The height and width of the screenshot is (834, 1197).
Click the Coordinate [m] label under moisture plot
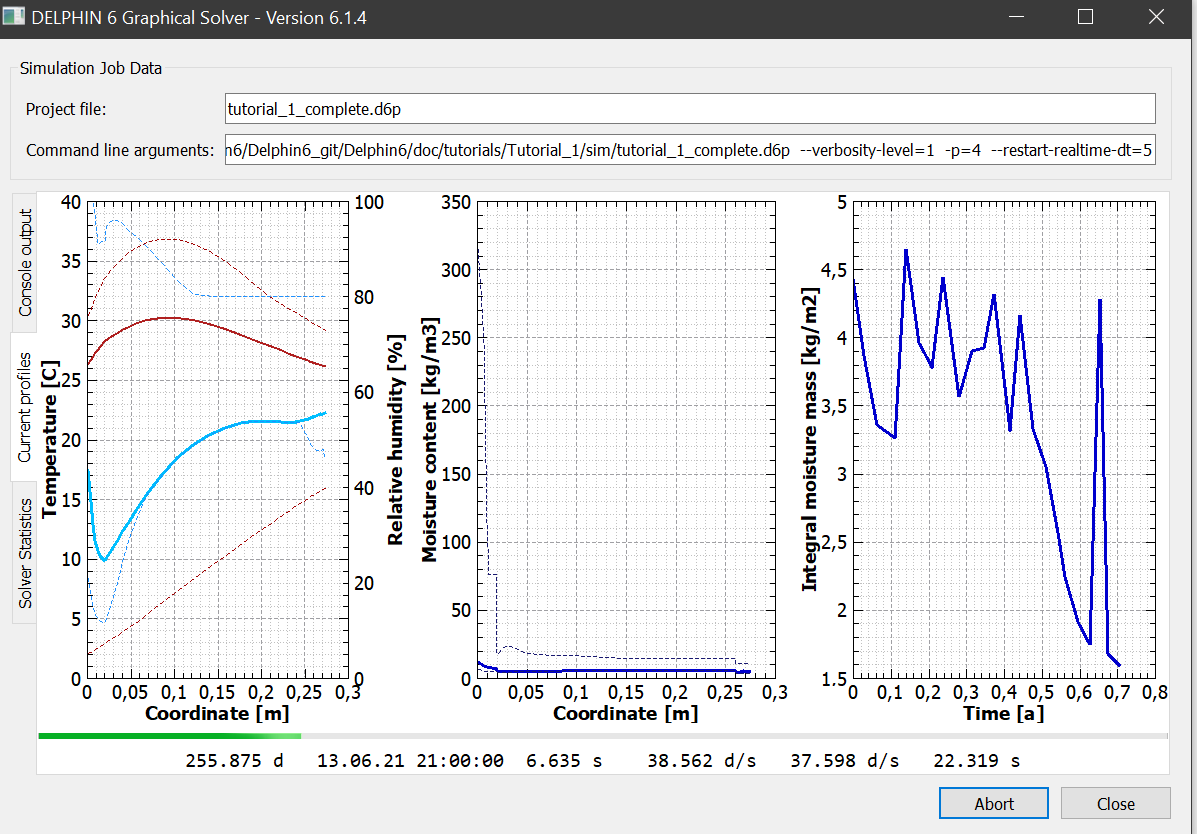(625, 713)
